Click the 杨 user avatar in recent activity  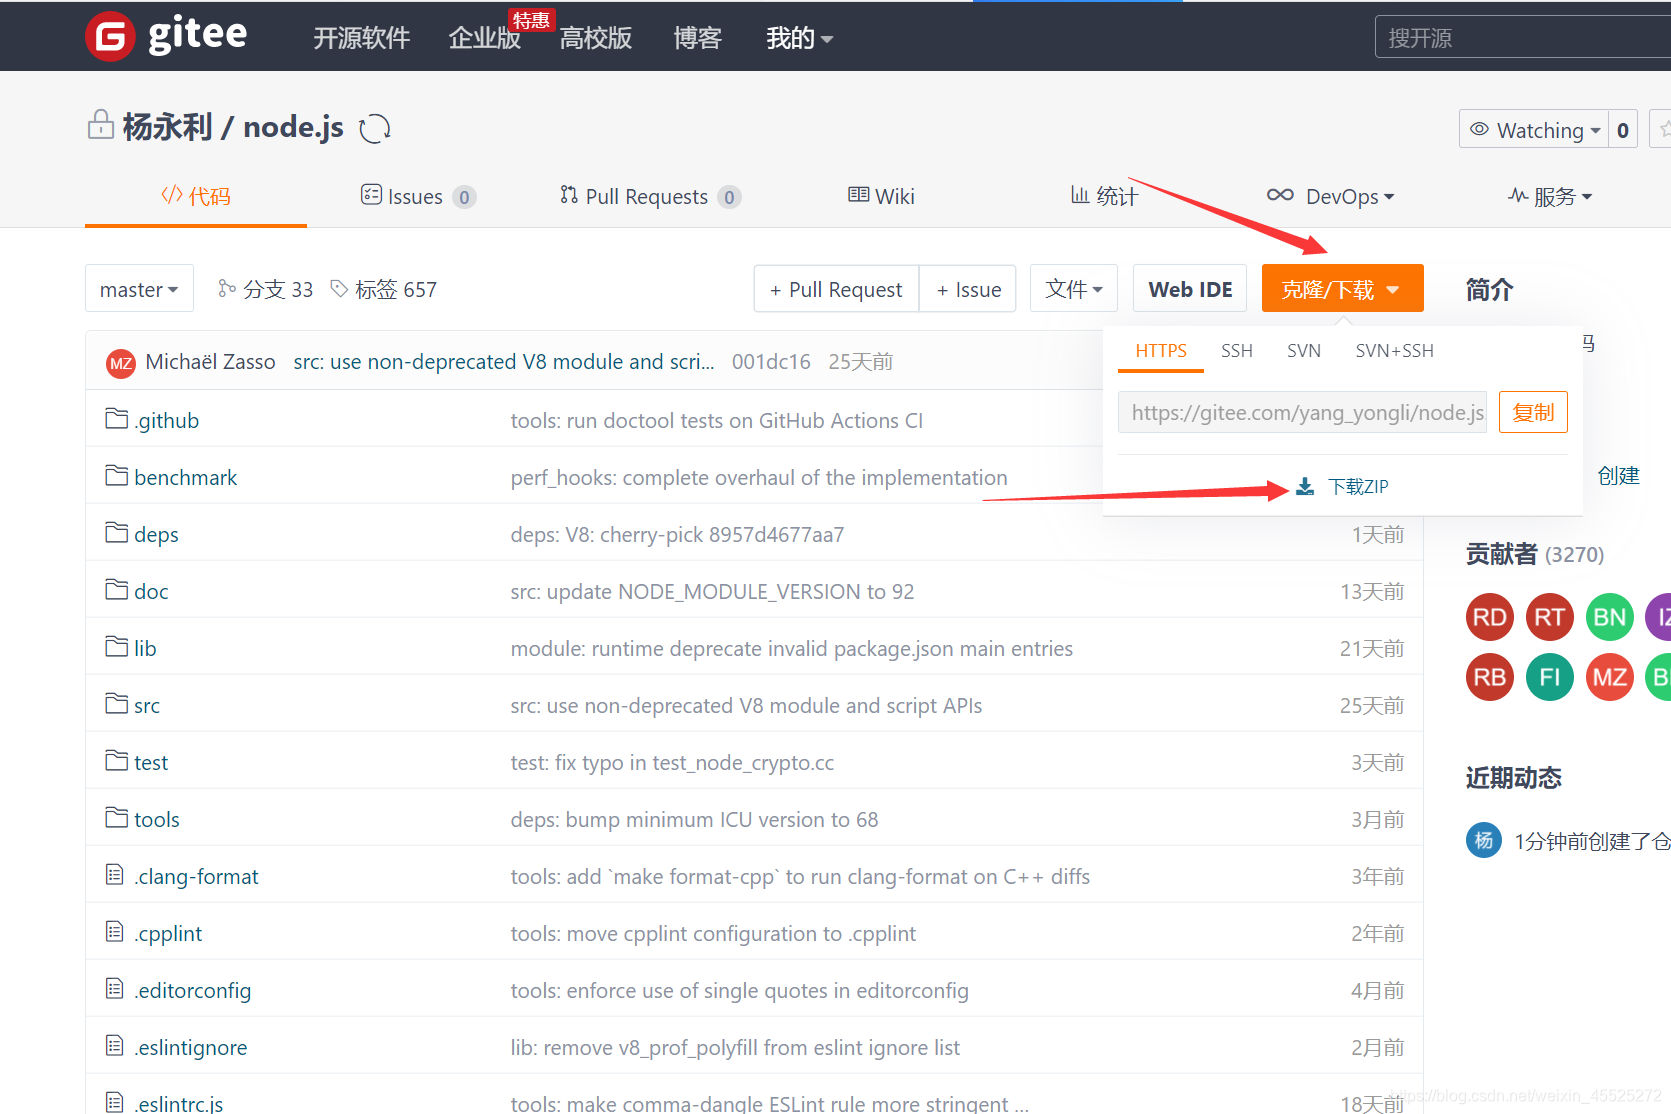click(x=1484, y=840)
